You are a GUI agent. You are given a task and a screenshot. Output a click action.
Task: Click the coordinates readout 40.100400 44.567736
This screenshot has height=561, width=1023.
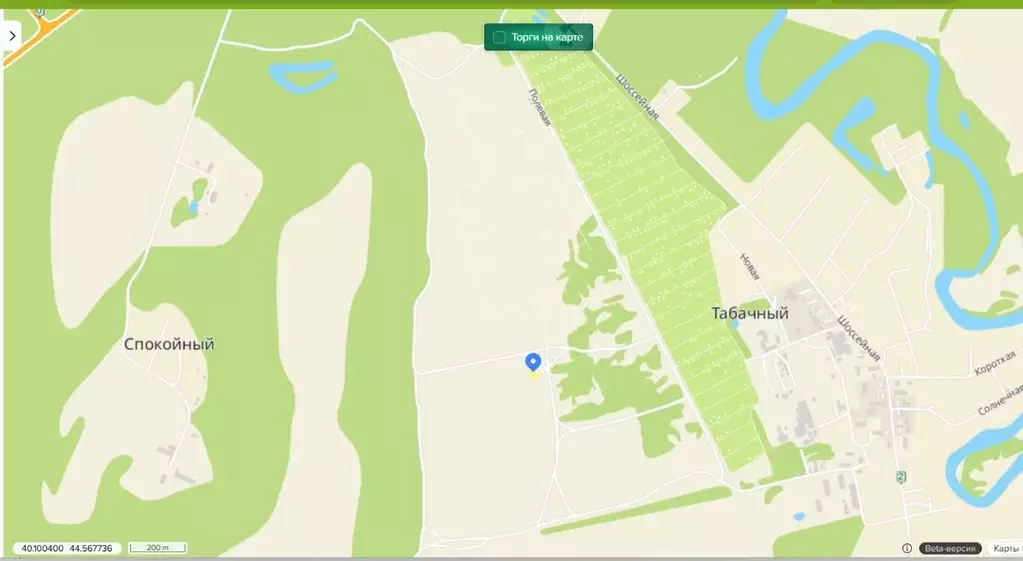click(x=67, y=548)
